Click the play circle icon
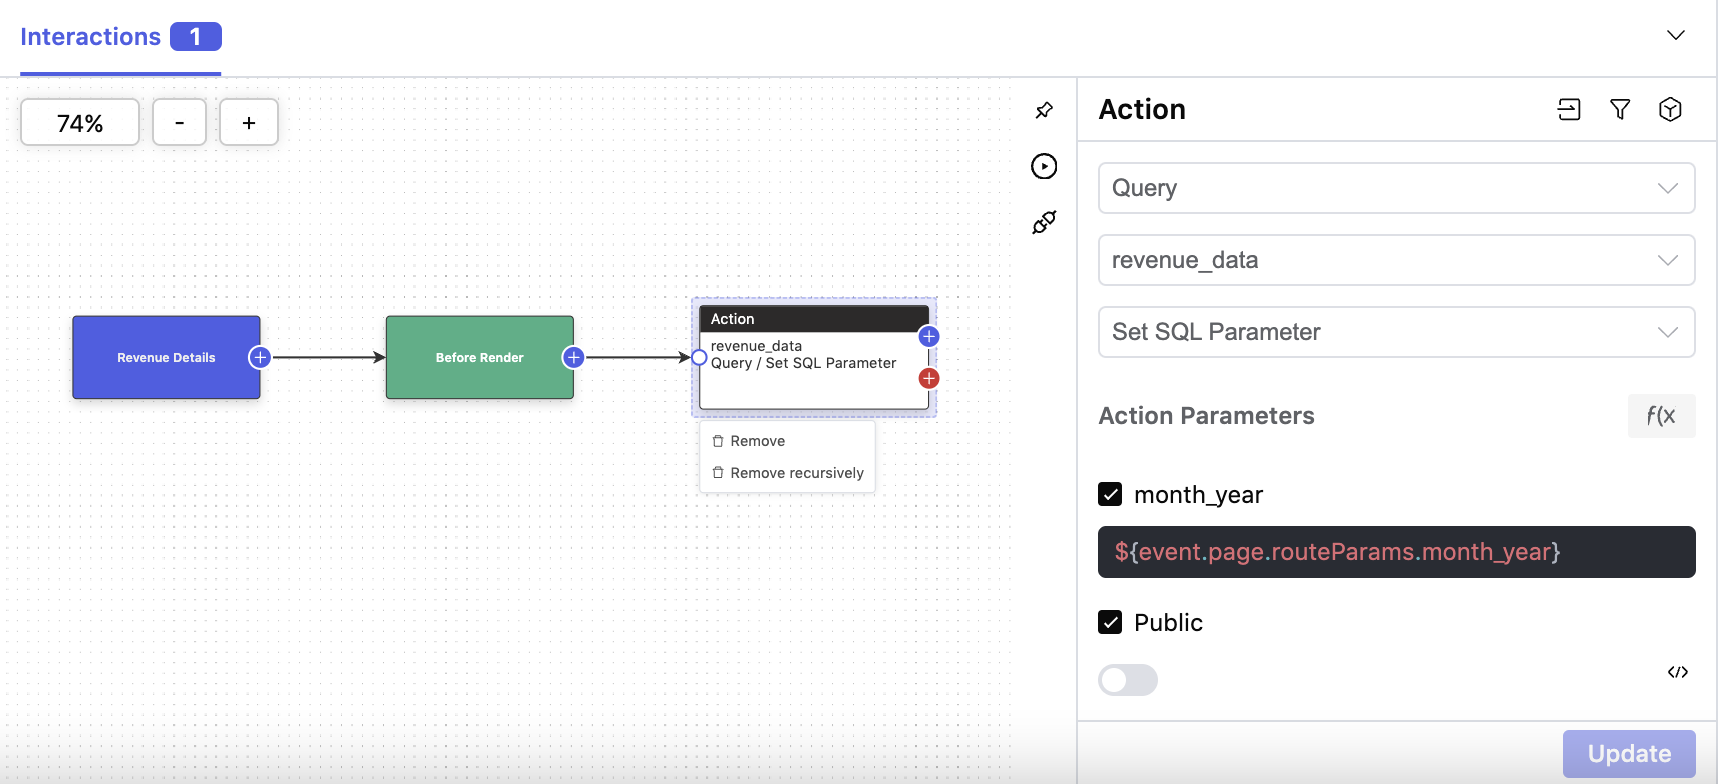The width and height of the screenshot is (1718, 784). coord(1044,166)
